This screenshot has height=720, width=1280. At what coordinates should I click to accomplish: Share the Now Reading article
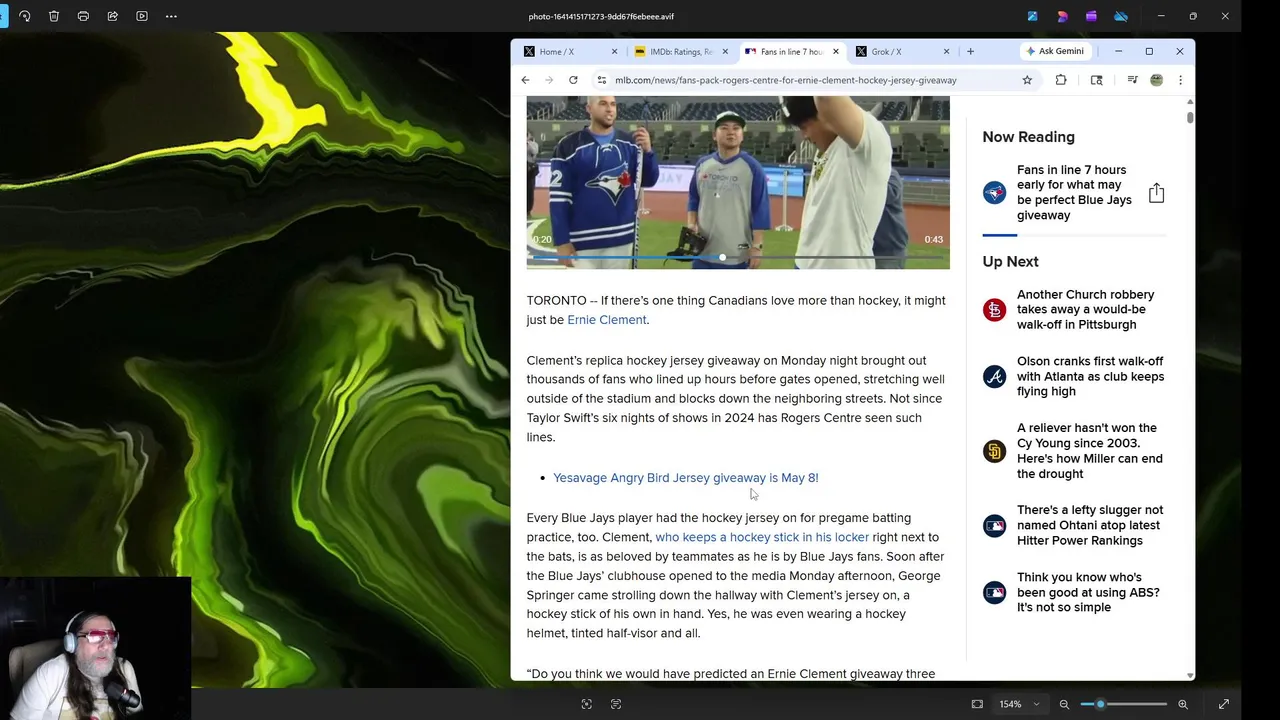pos(1156,192)
